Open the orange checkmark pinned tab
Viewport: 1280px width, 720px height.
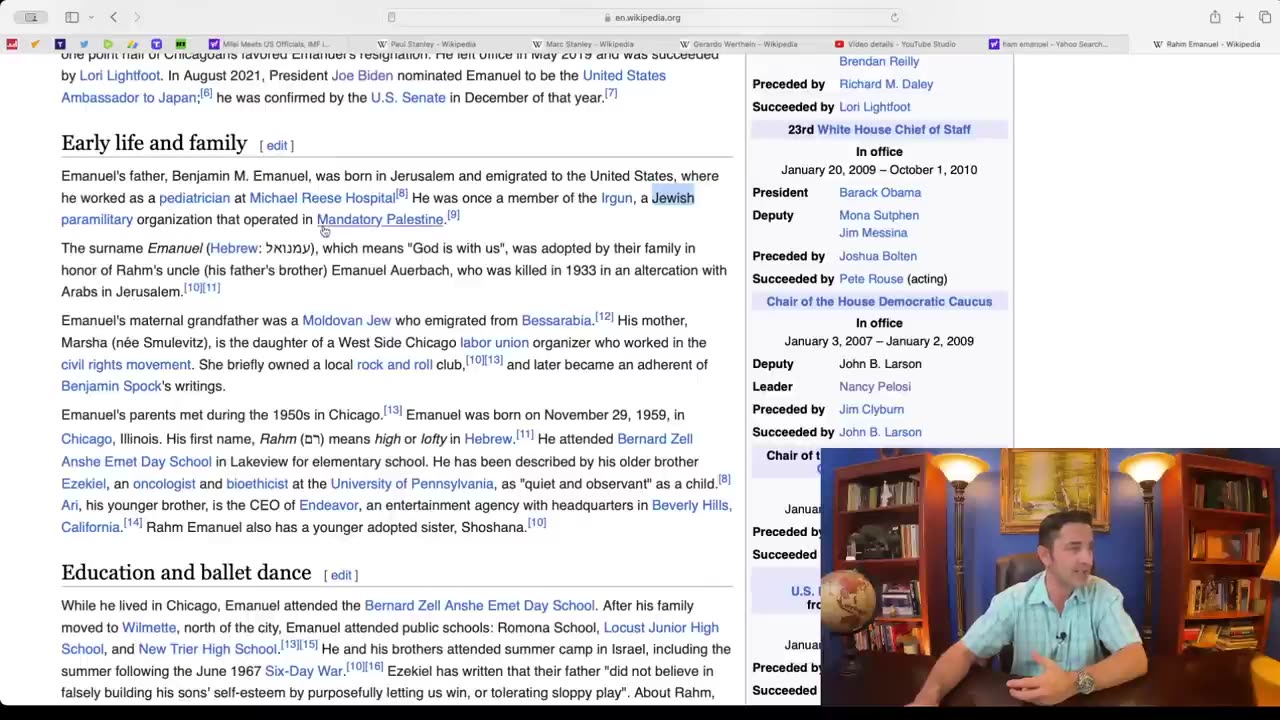click(36, 44)
